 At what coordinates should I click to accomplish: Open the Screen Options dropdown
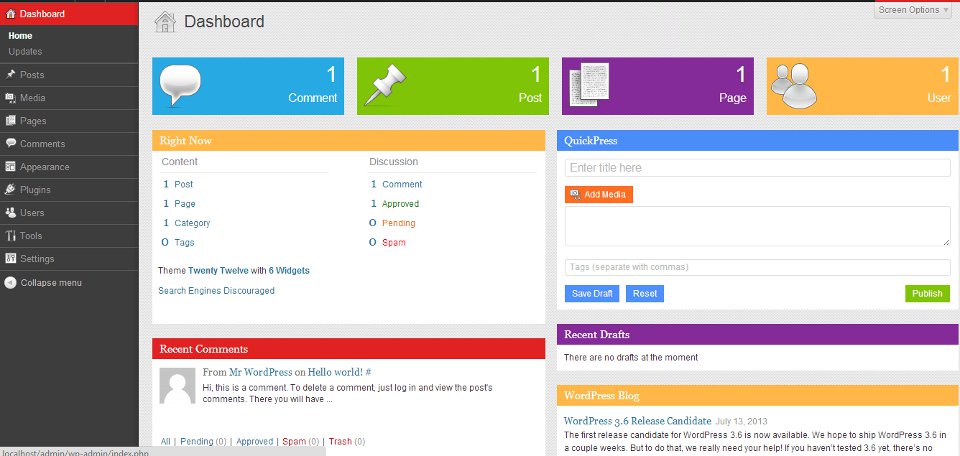point(915,10)
